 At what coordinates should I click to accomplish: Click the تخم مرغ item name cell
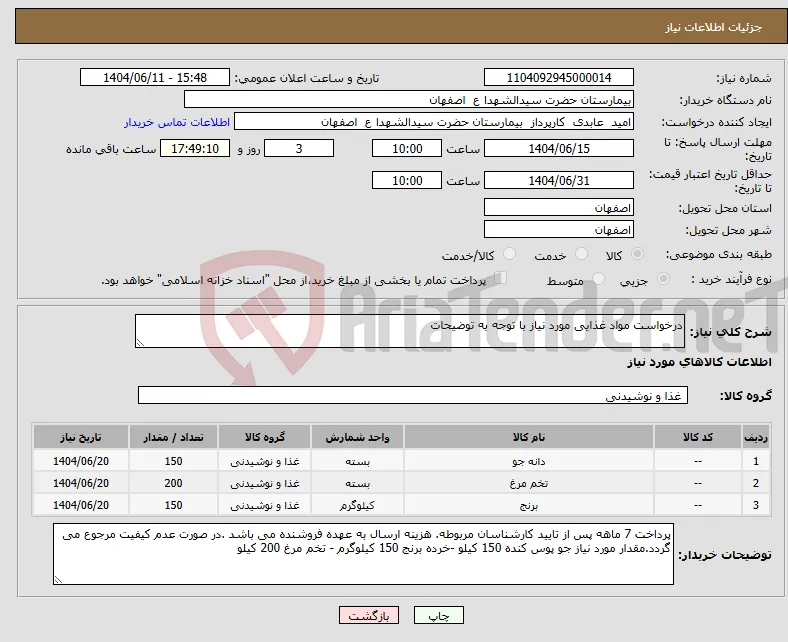pyautogui.click(x=529, y=483)
